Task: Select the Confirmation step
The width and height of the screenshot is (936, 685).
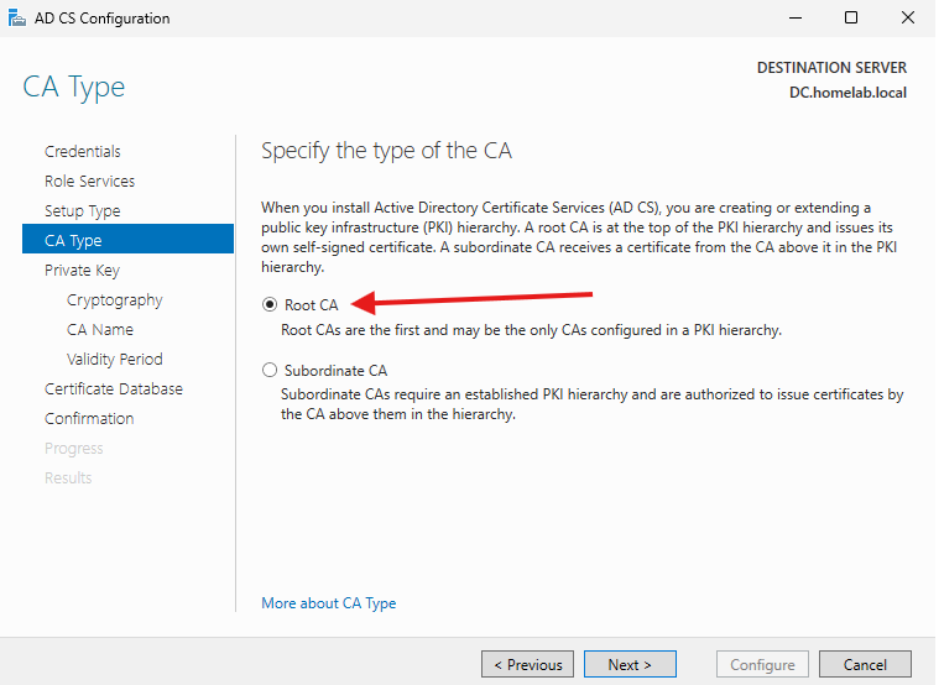Action: point(89,418)
